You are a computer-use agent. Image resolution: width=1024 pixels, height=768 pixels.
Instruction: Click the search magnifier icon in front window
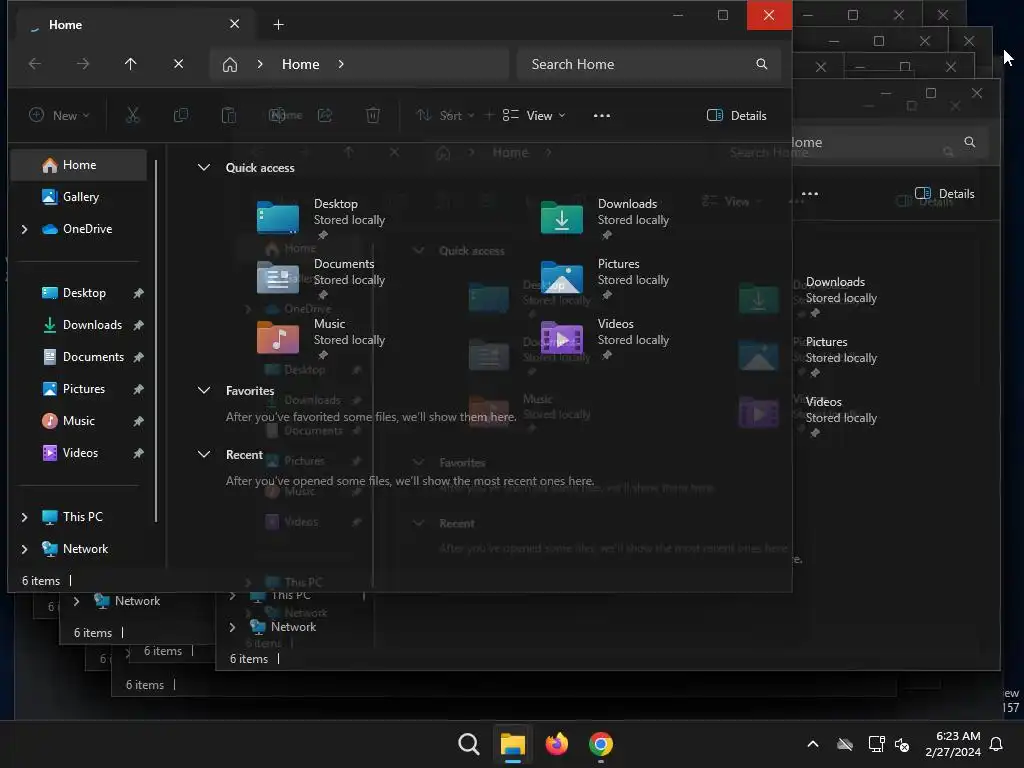761,64
